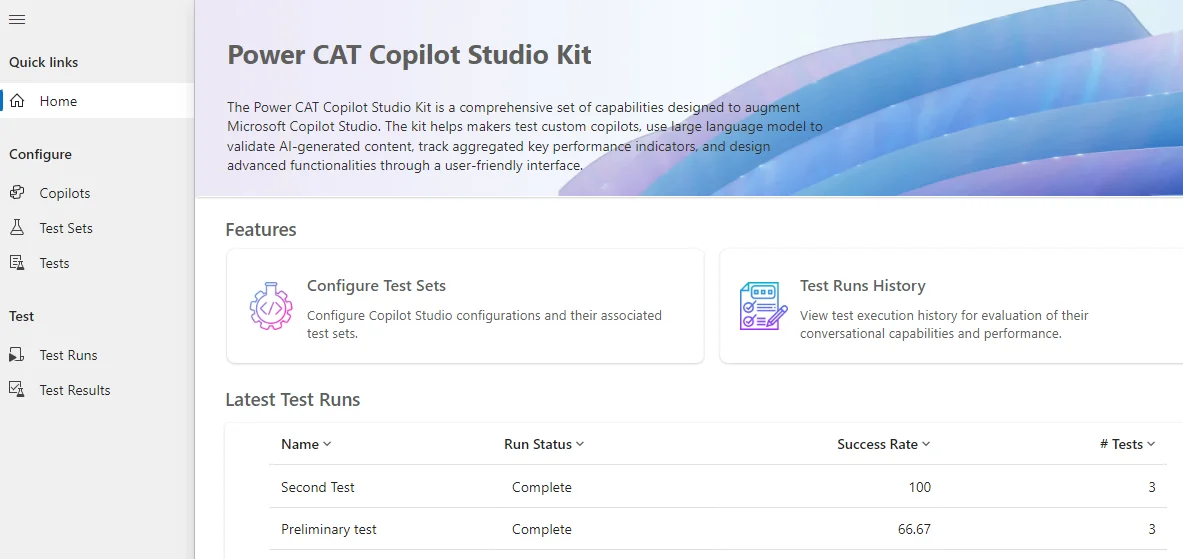The height and width of the screenshot is (559, 1183).
Task: Click the Copilots icon in the sidebar
Action: click(x=17, y=193)
